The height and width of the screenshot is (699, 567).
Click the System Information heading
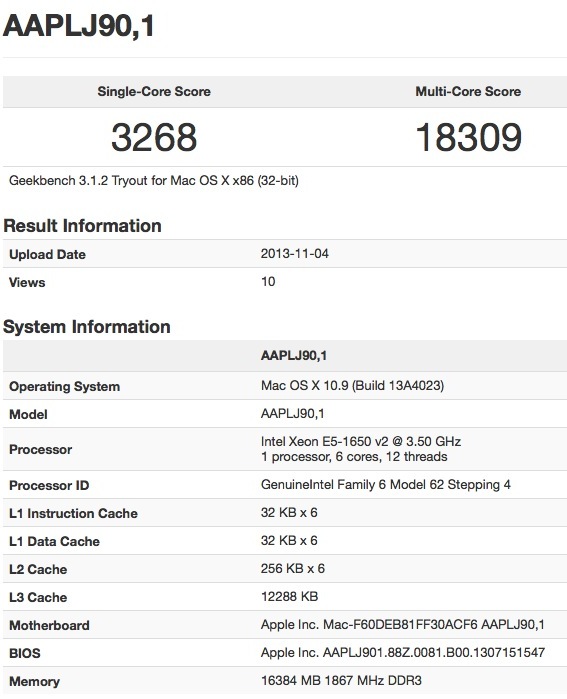tap(87, 327)
